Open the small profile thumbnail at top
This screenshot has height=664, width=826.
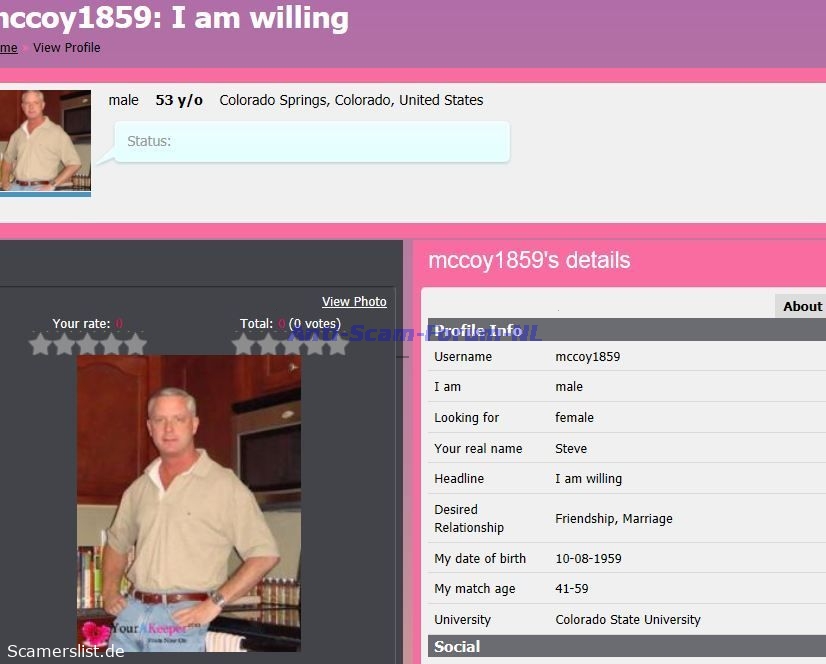[44, 140]
